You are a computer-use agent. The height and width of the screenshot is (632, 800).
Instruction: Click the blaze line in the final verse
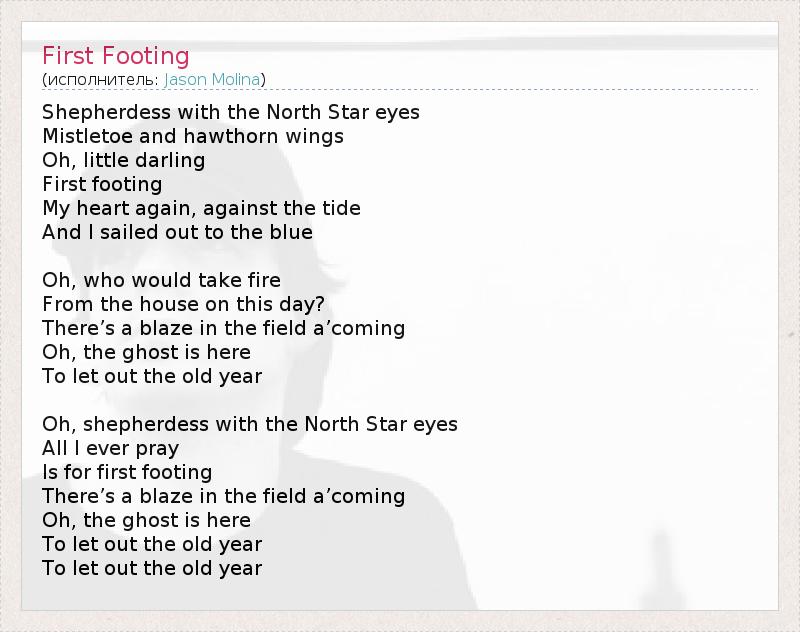pos(224,496)
